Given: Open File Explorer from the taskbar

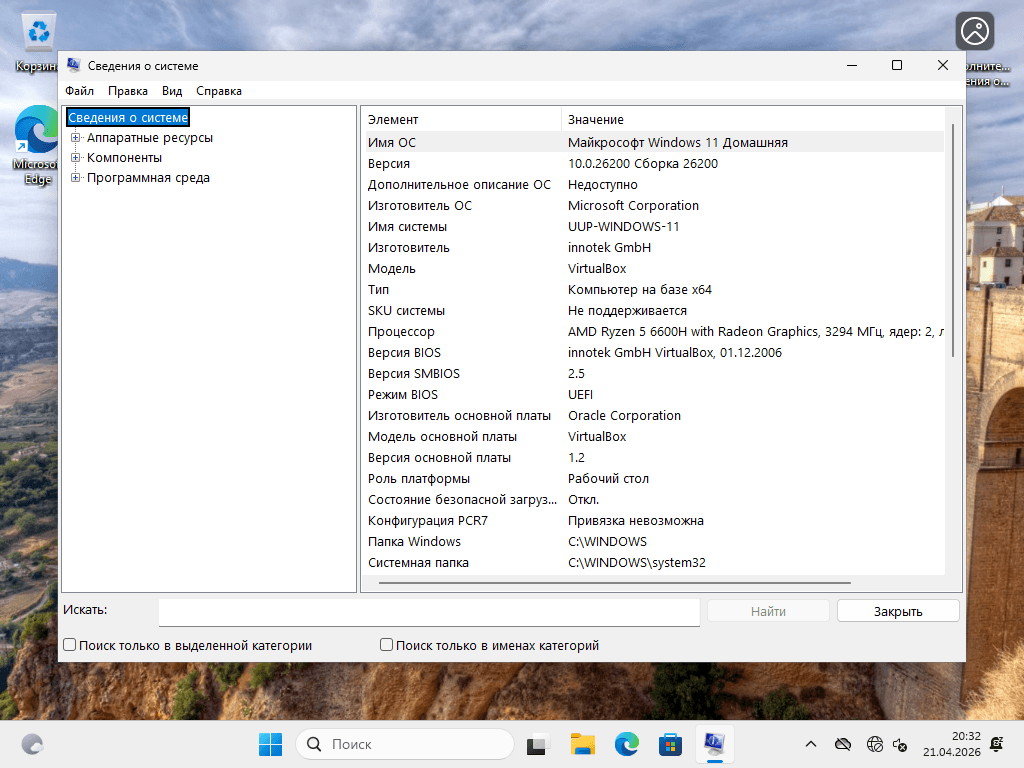Looking at the screenshot, I should pyautogui.click(x=583, y=744).
